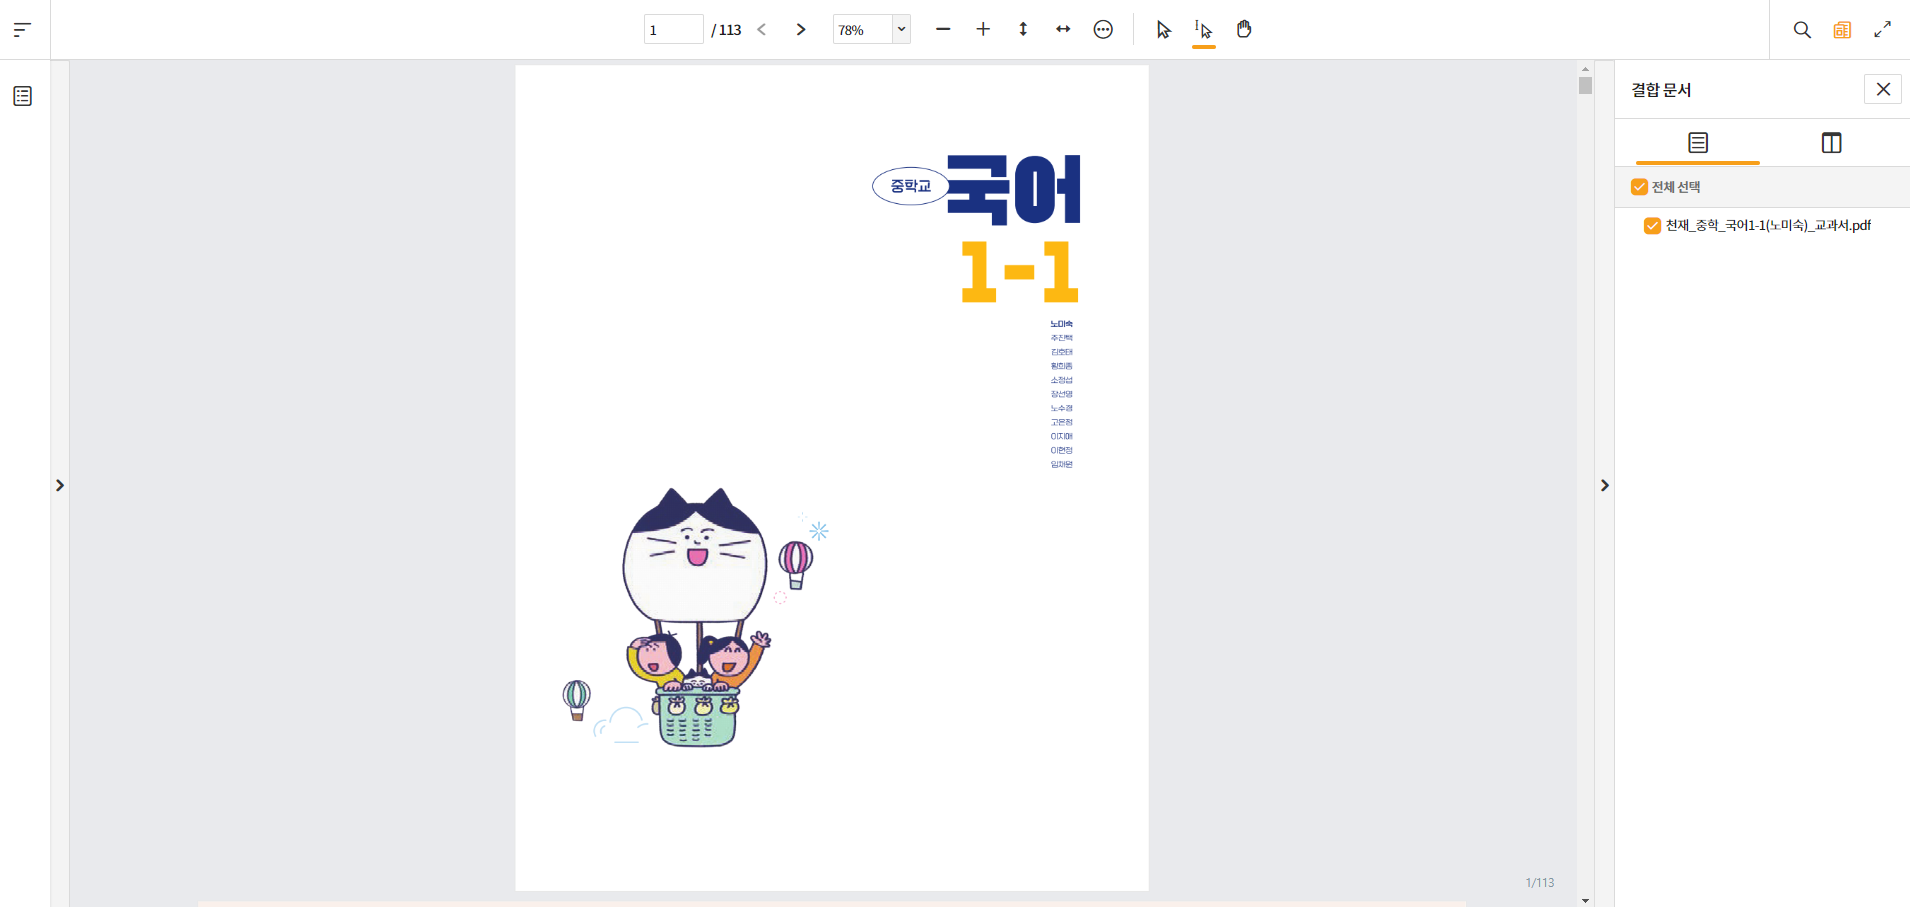The image size is (1910, 907).
Task: Click the 중학교 oval label on cover
Action: pyautogui.click(x=910, y=186)
